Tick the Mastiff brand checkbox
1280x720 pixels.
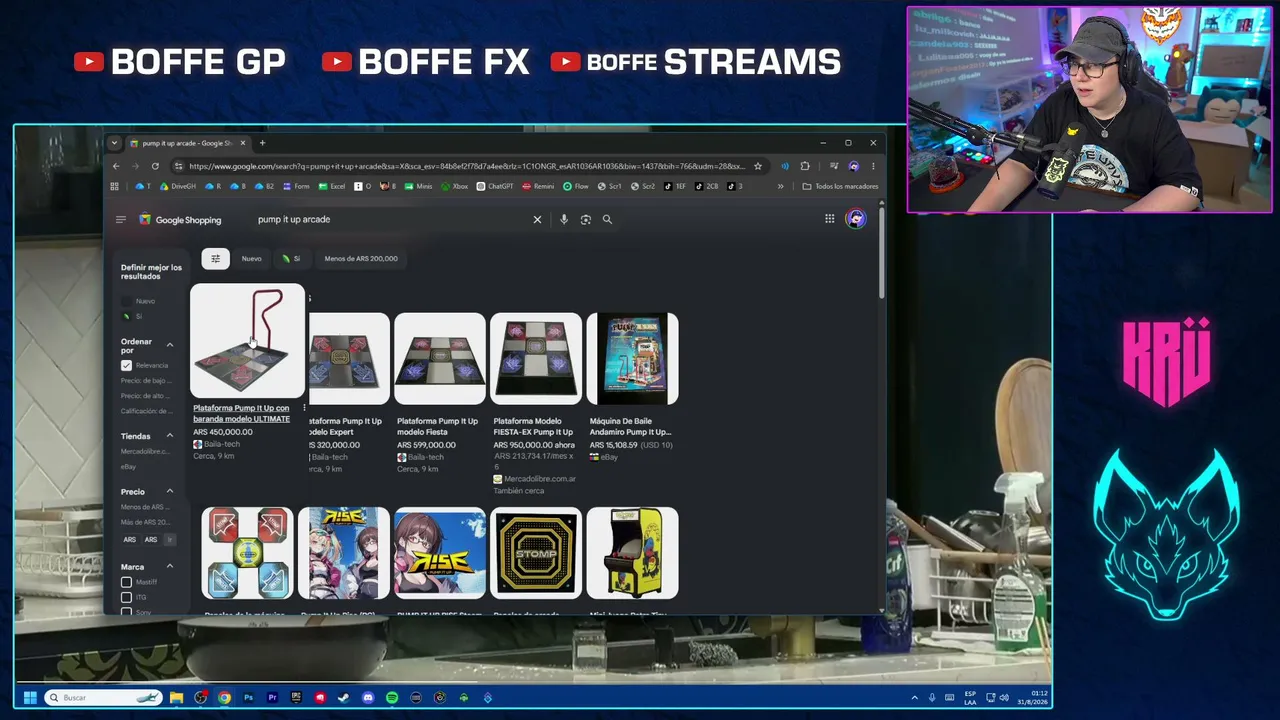click(x=126, y=582)
